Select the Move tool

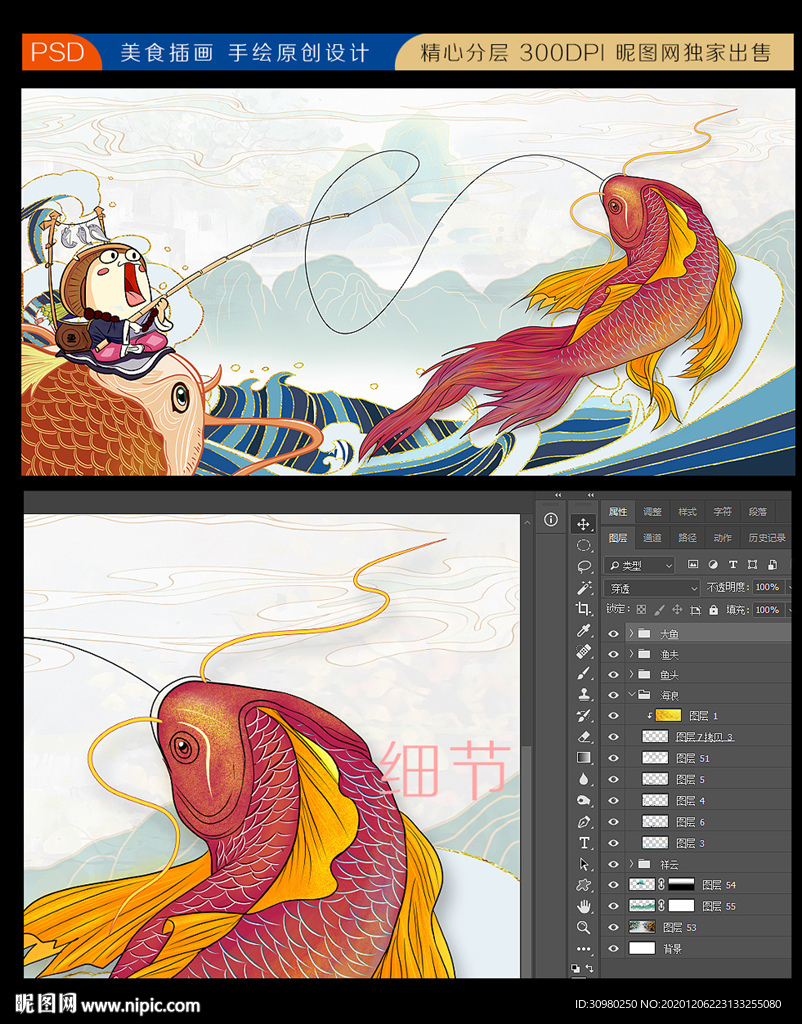coord(584,524)
